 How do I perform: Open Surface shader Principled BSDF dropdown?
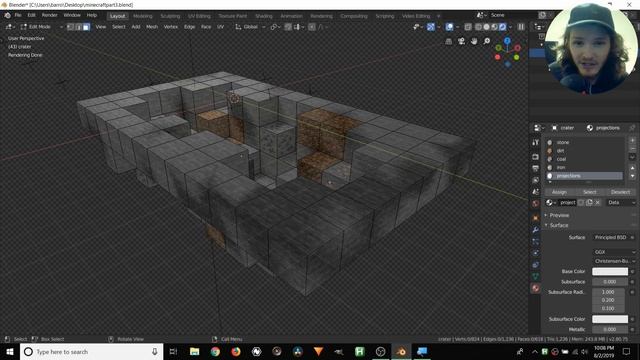[611, 237]
